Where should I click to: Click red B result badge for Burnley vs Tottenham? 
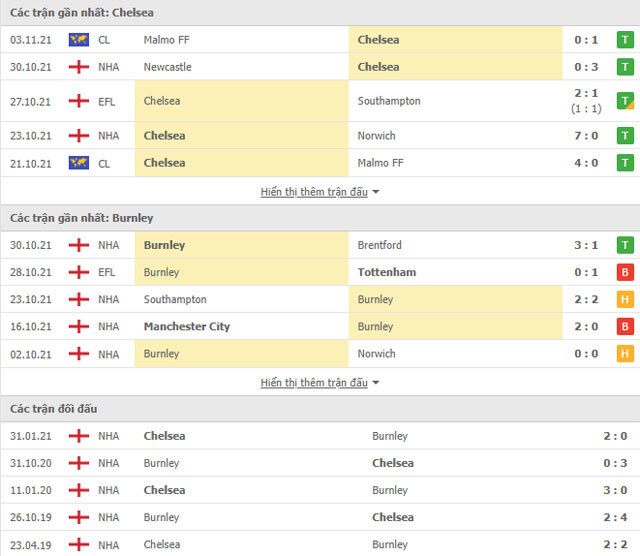(626, 272)
